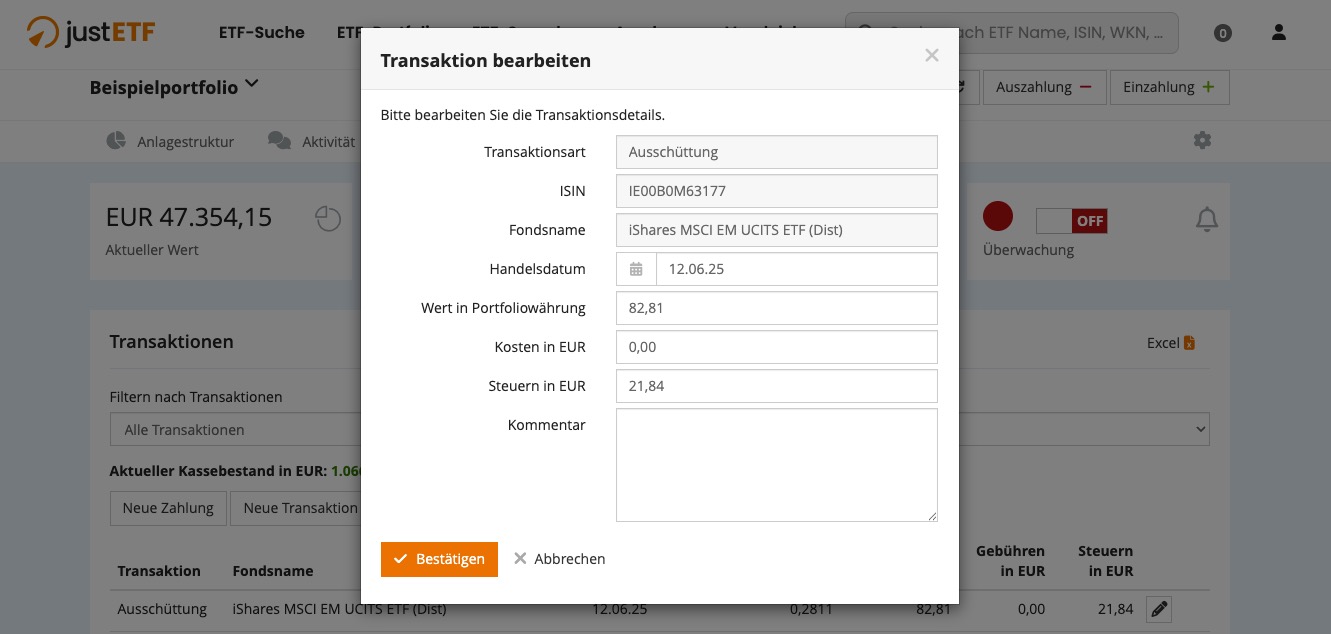Viewport: 1331px width, 634px height.
Task: Click Abbrechen to cancel editing
Action: 559,559
